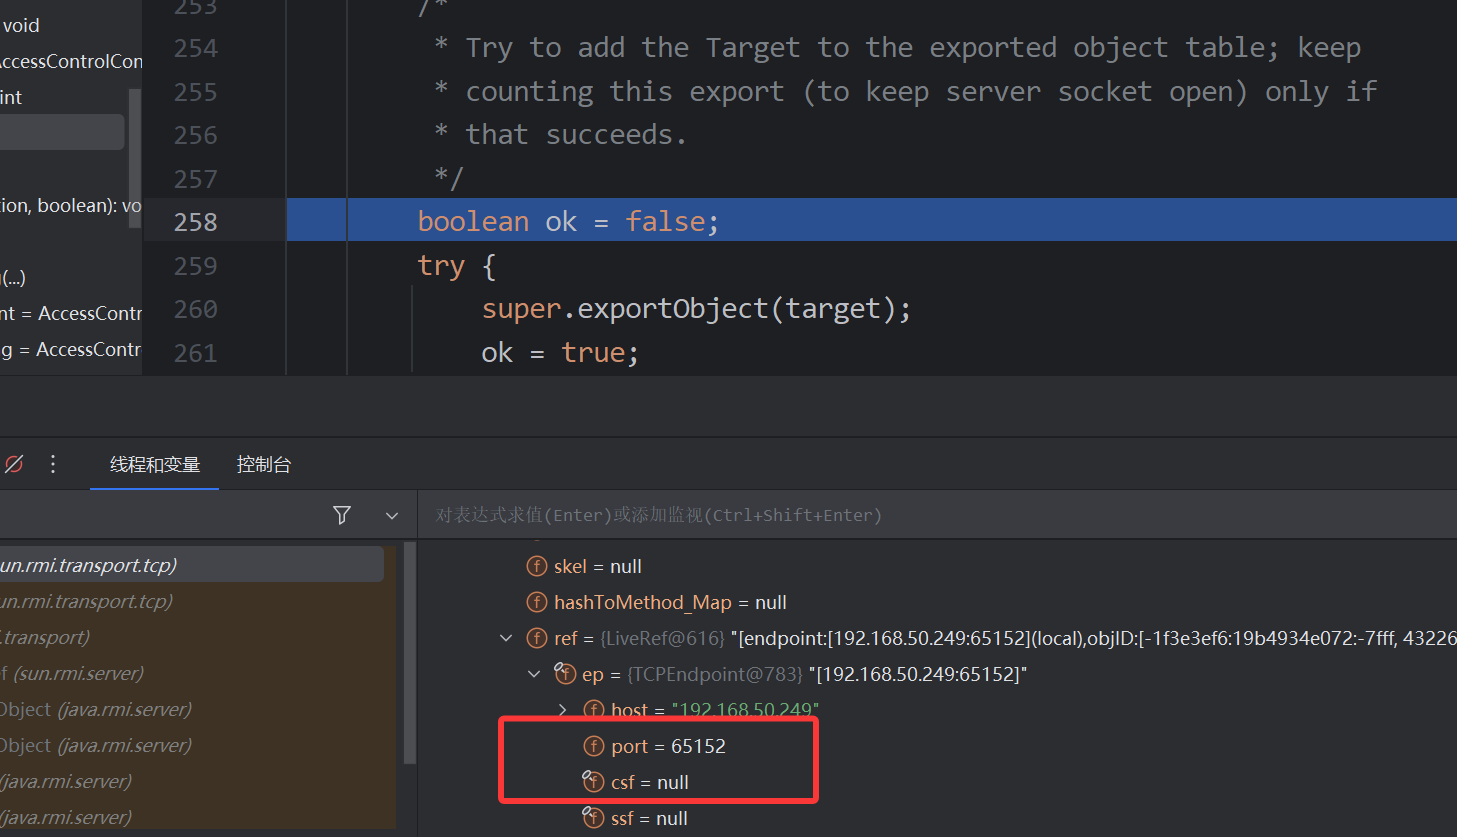
Task: Select the highlighted top stack frame
Action: point(190,565)
